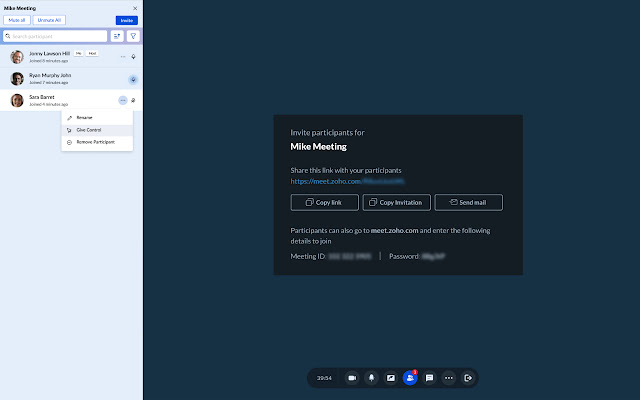The image size is (640, 400).
Task: Open the chat panel icon
Action: click(429, 378)
